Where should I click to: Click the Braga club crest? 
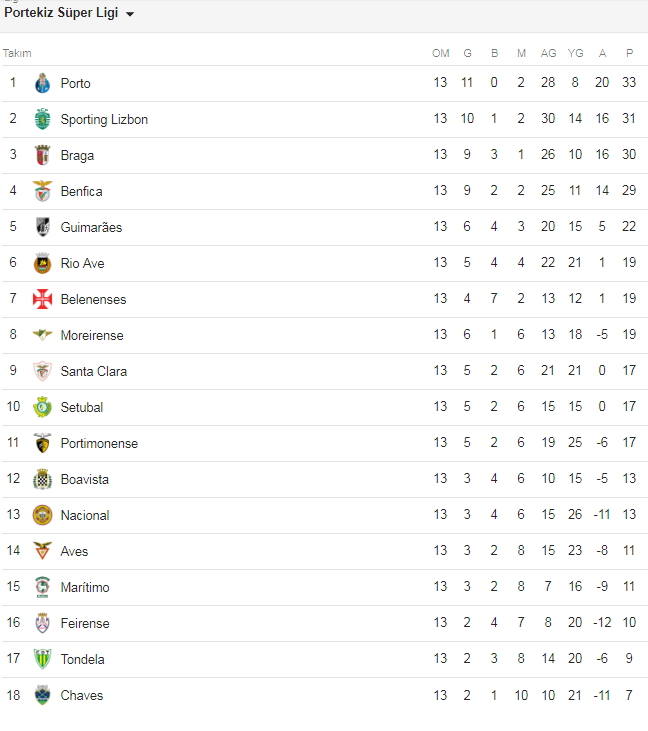tap(42, 155)
